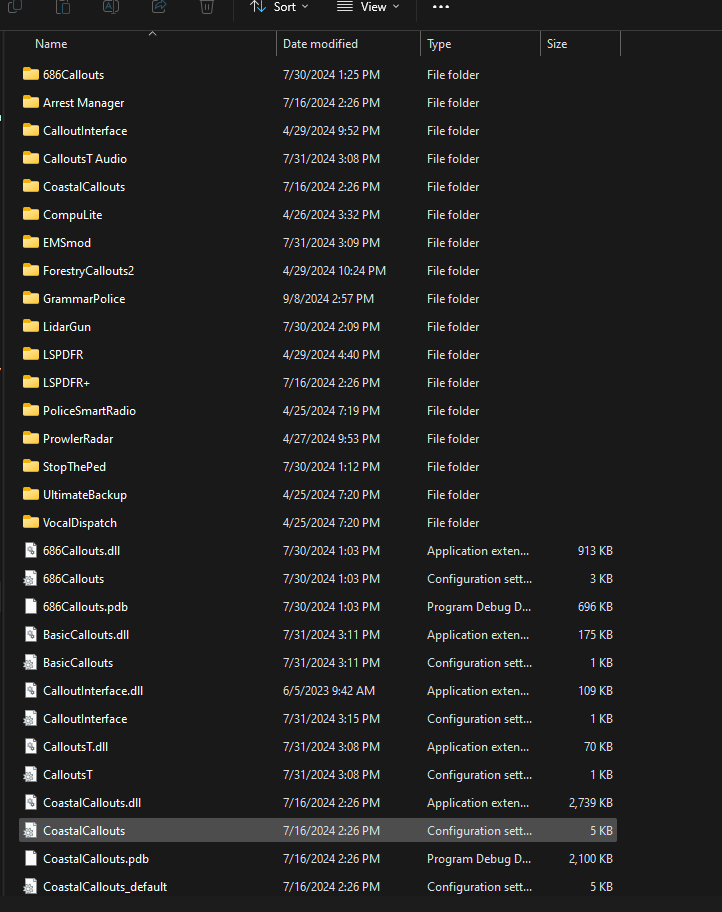722x912 pixels.
Task: Click the 913 KB size cell
Action: pos(595,551)
